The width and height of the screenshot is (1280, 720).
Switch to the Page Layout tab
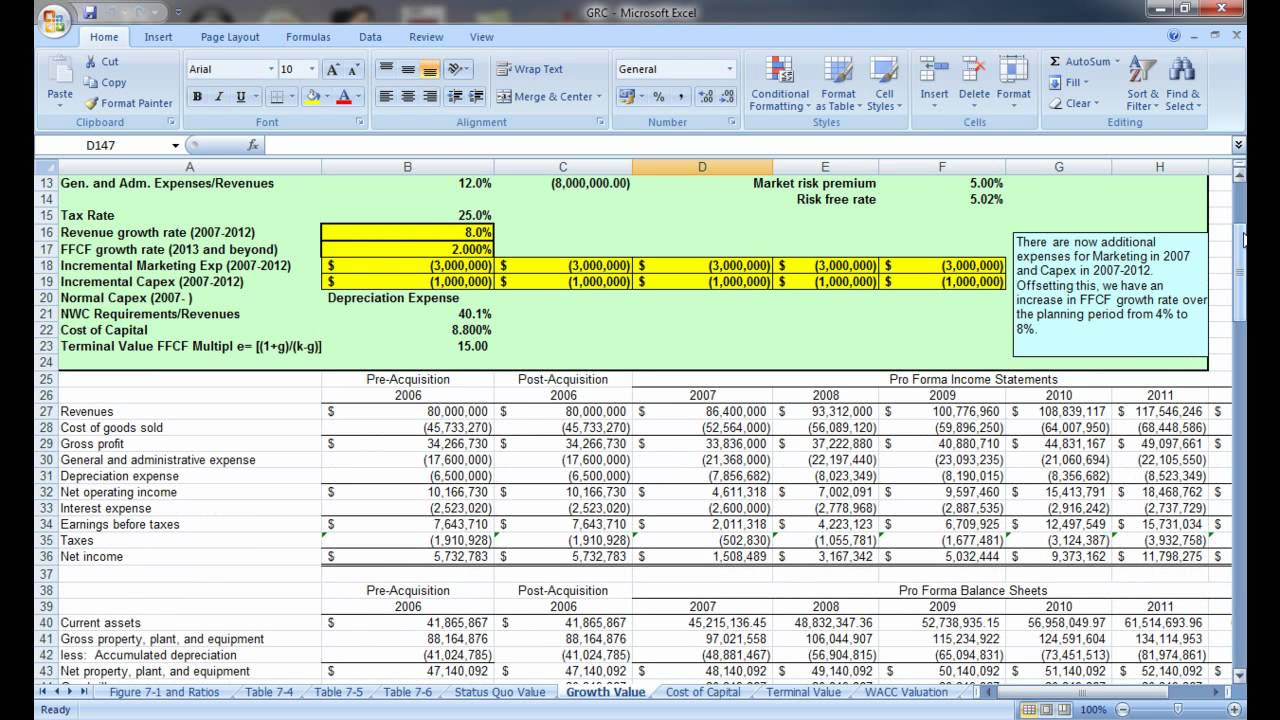[230, 37]
